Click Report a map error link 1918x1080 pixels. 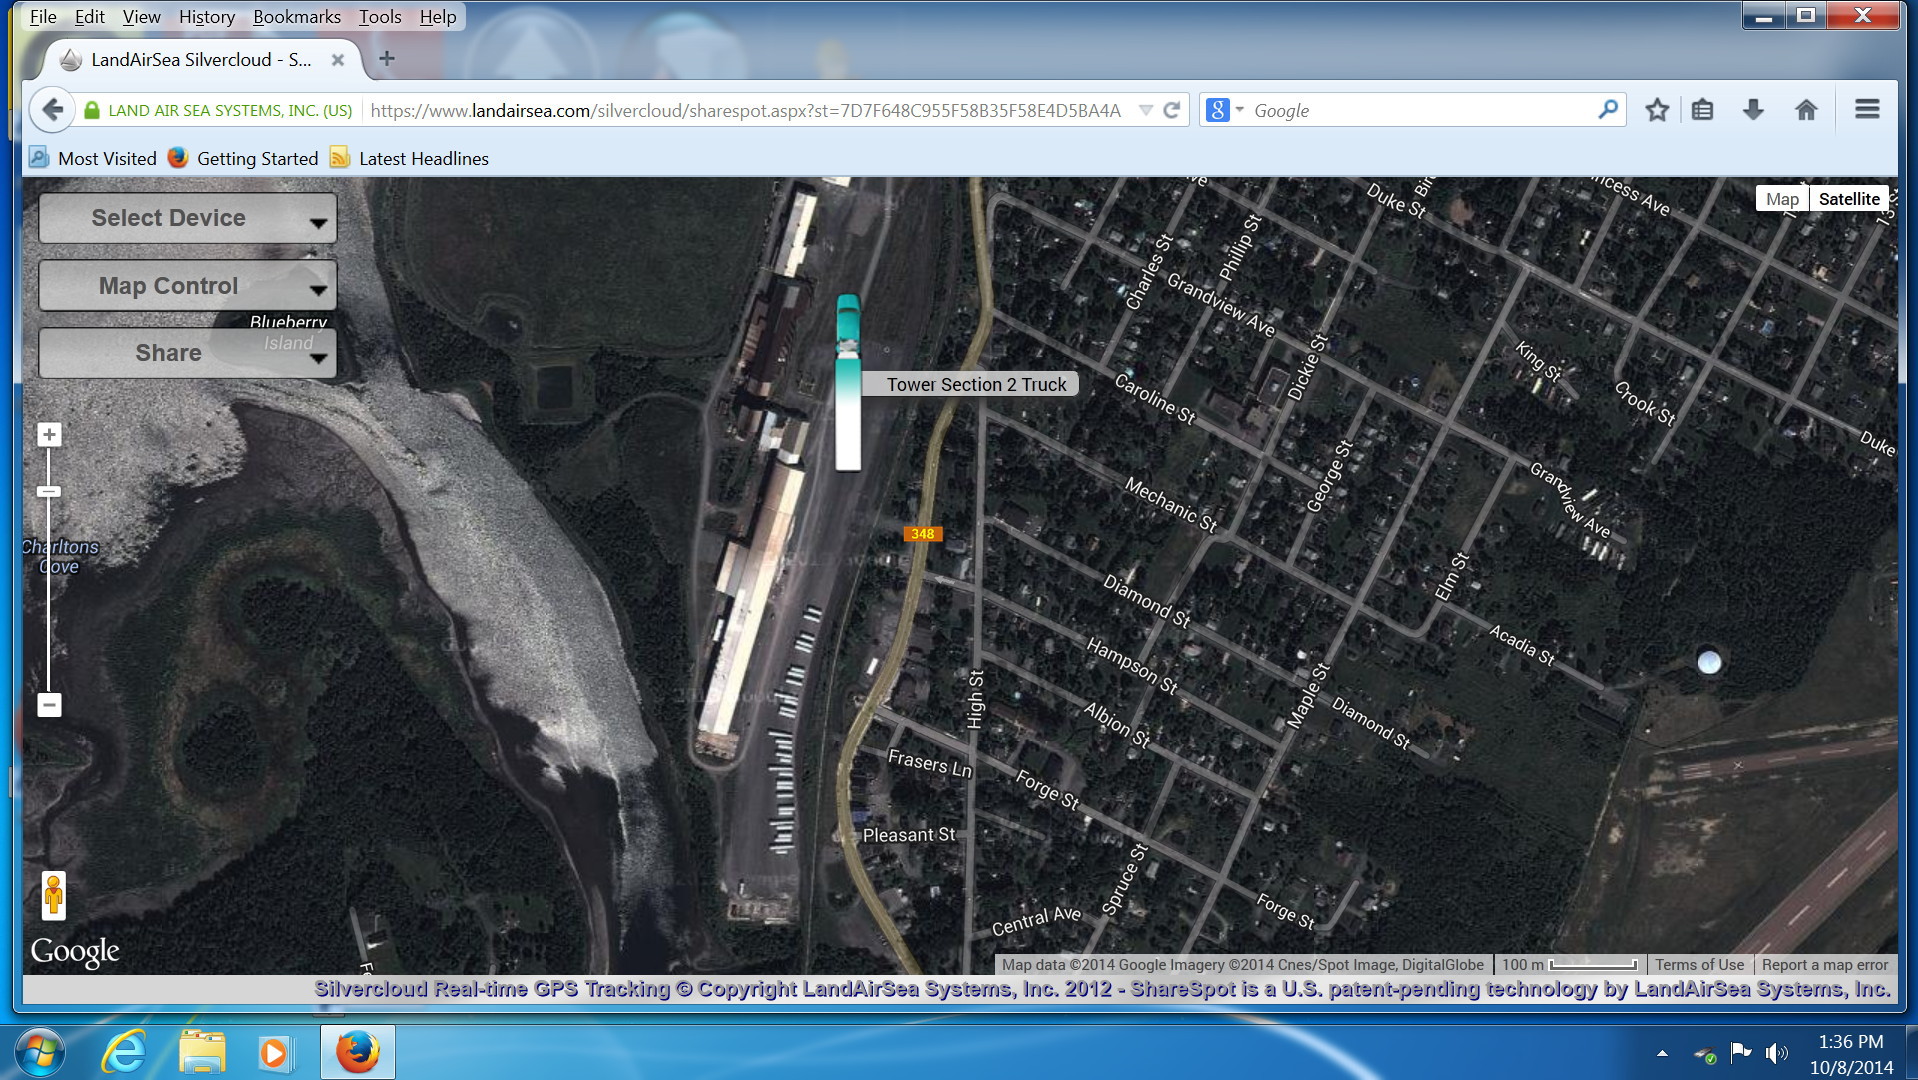pyautogui.click(x=1824, y=965)
